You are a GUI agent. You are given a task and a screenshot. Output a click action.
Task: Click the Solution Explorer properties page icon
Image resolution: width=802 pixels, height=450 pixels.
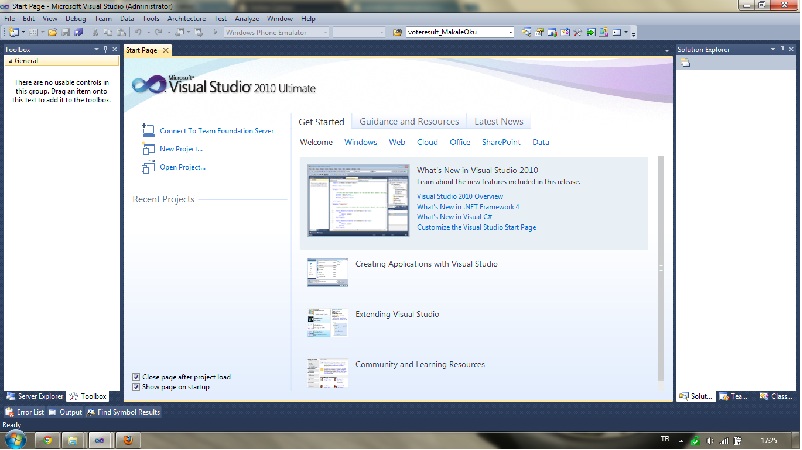tap(685, 62)
